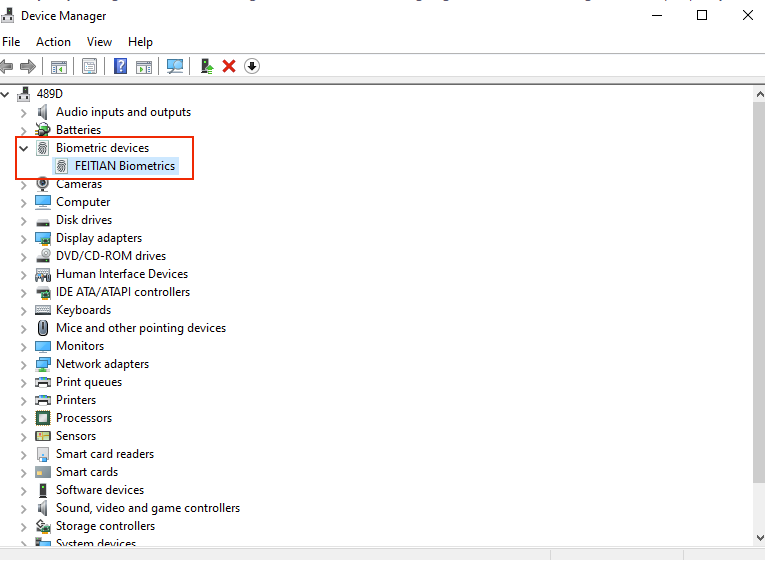Expand the Sensors category
Viewport: 771px width, 565px height.
tap(24, 437)
